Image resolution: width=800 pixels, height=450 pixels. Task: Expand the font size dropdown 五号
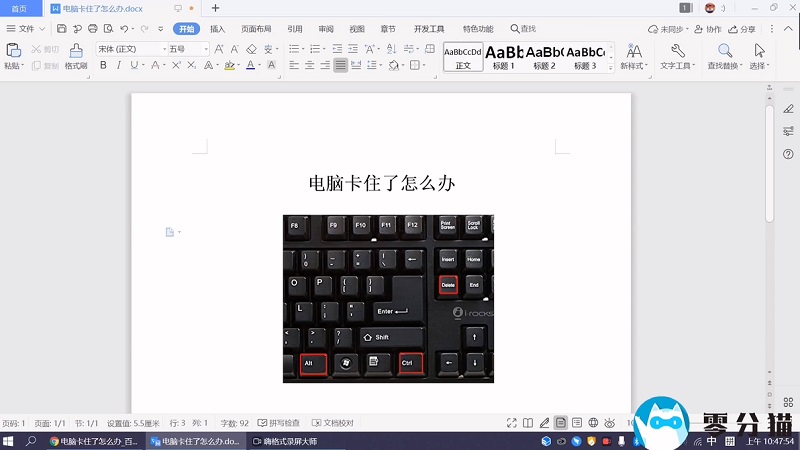[x=207, y=48]
